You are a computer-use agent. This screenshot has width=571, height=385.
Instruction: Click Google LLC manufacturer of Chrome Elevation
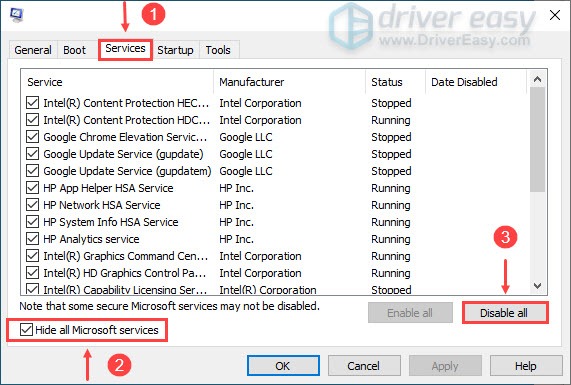coord(246,137)
